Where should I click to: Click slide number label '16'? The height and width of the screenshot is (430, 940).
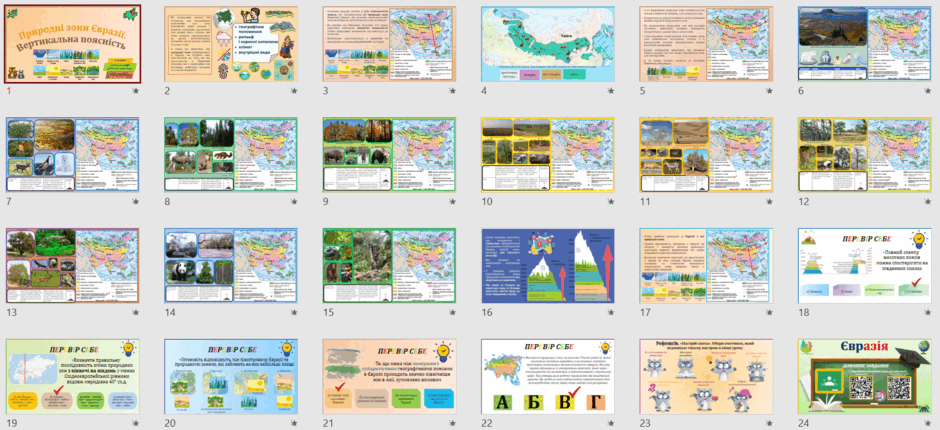point(486,313)
